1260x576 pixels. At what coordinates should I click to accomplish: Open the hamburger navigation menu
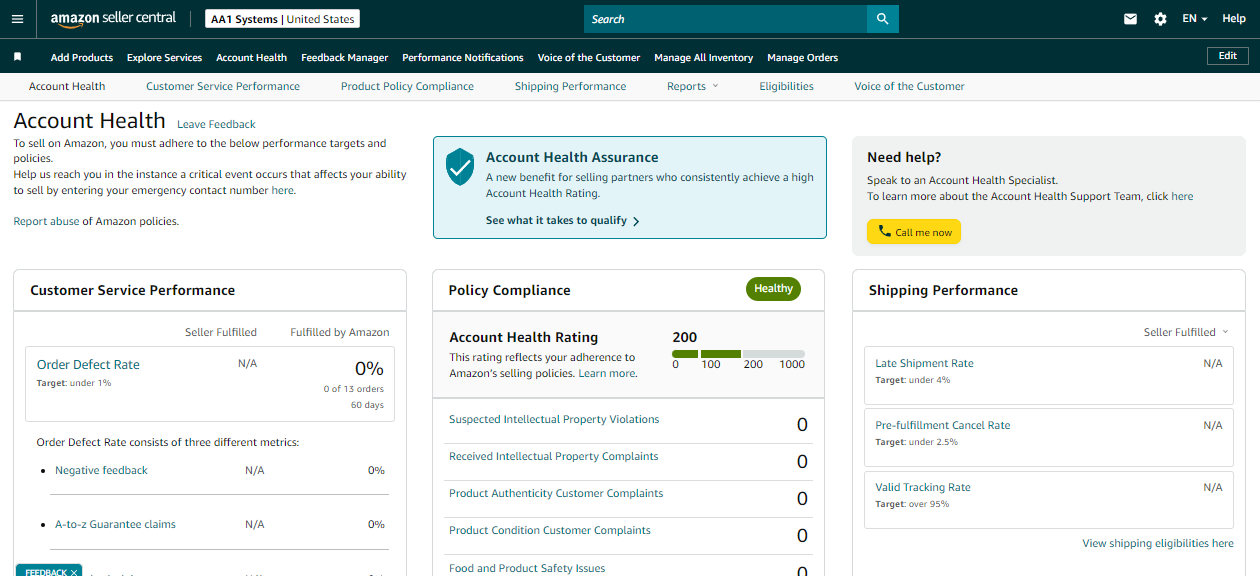(17, 19)
